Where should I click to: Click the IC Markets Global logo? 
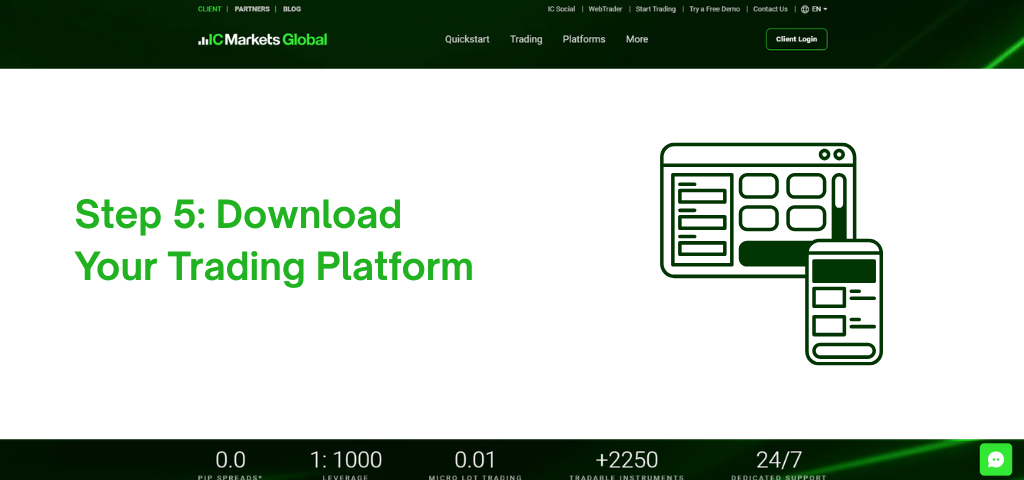(262, 40)
